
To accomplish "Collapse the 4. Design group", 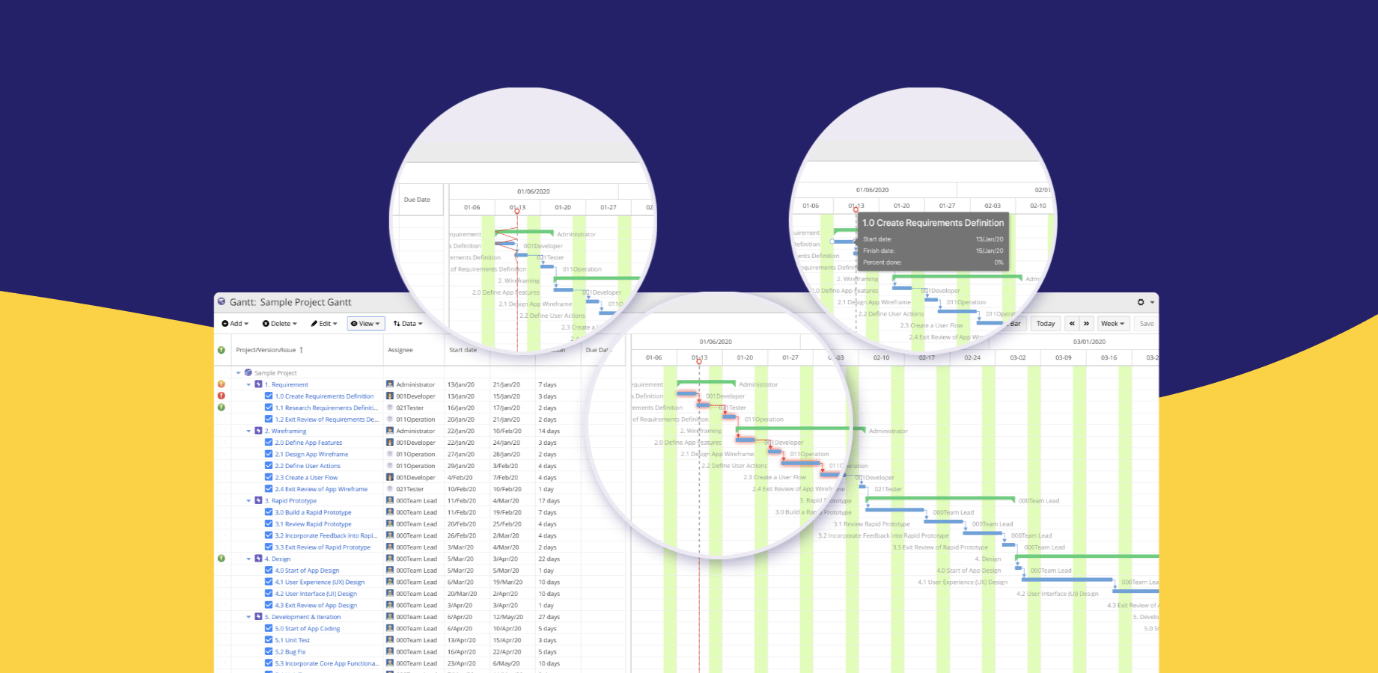I will (249, 559).
